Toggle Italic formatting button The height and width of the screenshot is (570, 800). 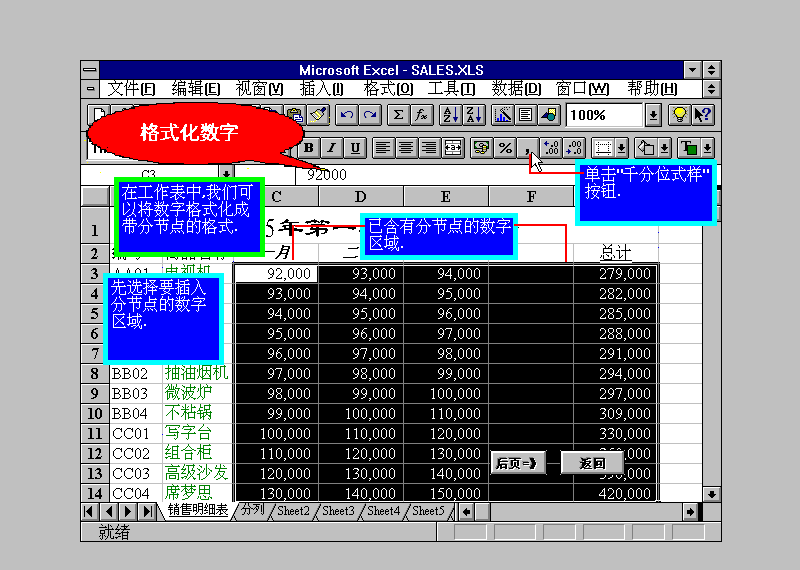332,148
